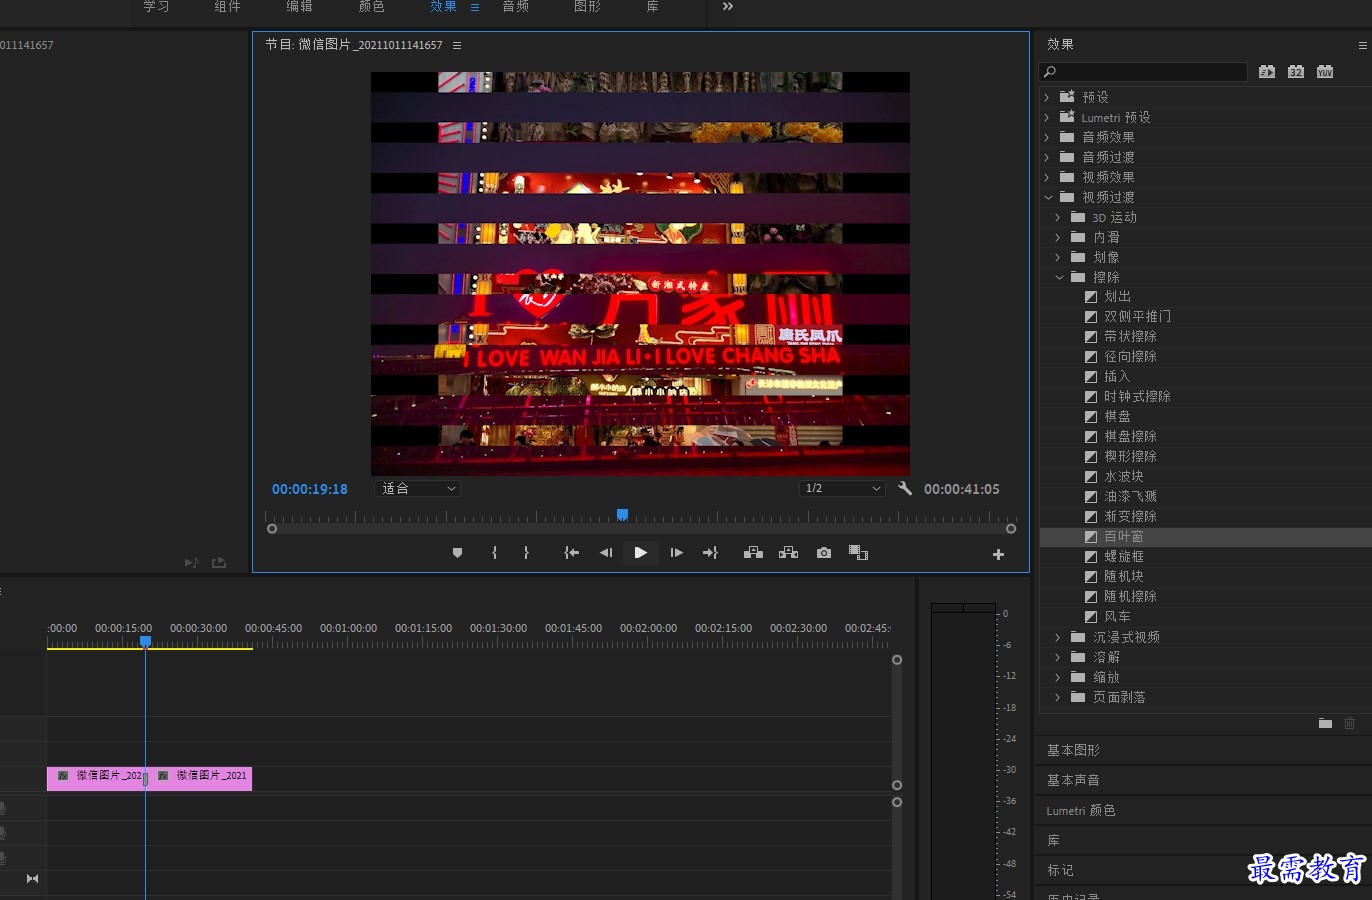Show more workspaces via double-arrow
The image size is (1372, 900).
pos(728,7)
